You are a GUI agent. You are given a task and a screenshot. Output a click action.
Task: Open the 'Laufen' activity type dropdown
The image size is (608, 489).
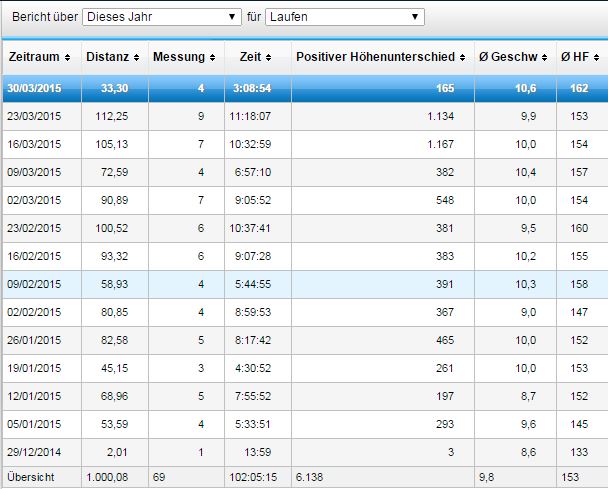(x=344, y=17)
